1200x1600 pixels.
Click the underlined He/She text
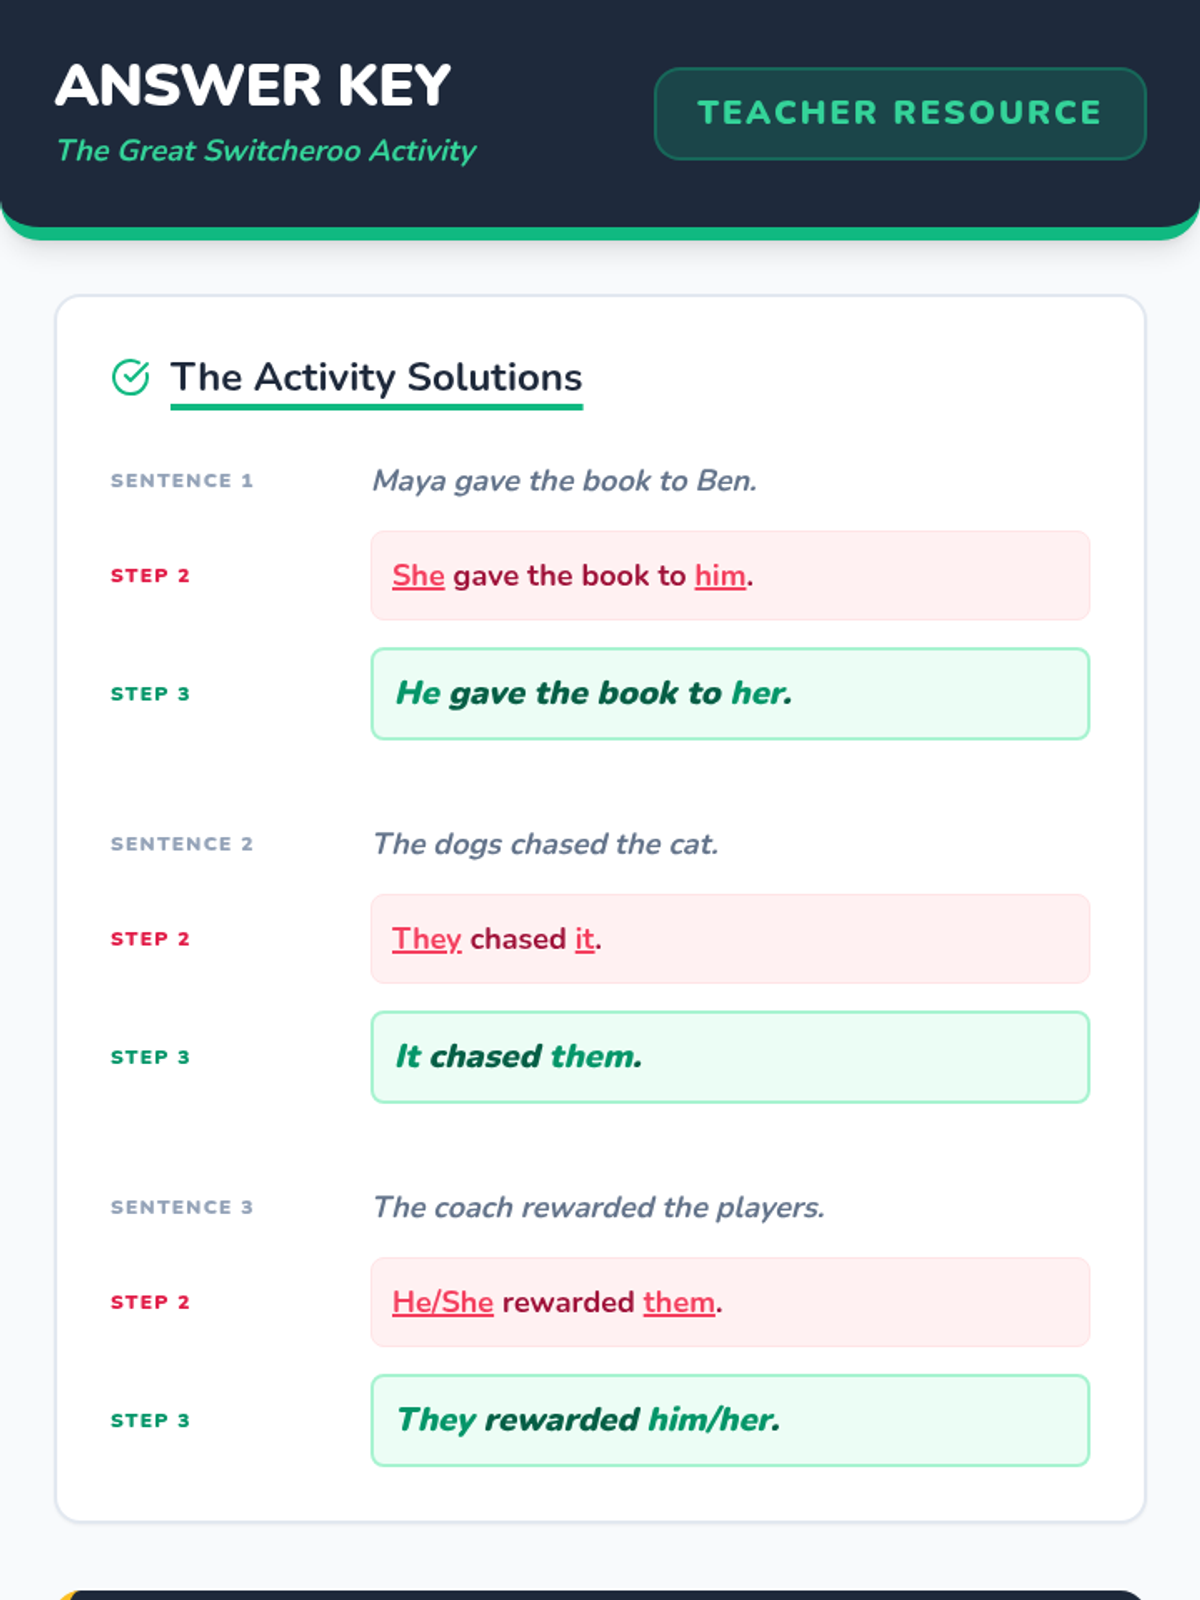443,1302
